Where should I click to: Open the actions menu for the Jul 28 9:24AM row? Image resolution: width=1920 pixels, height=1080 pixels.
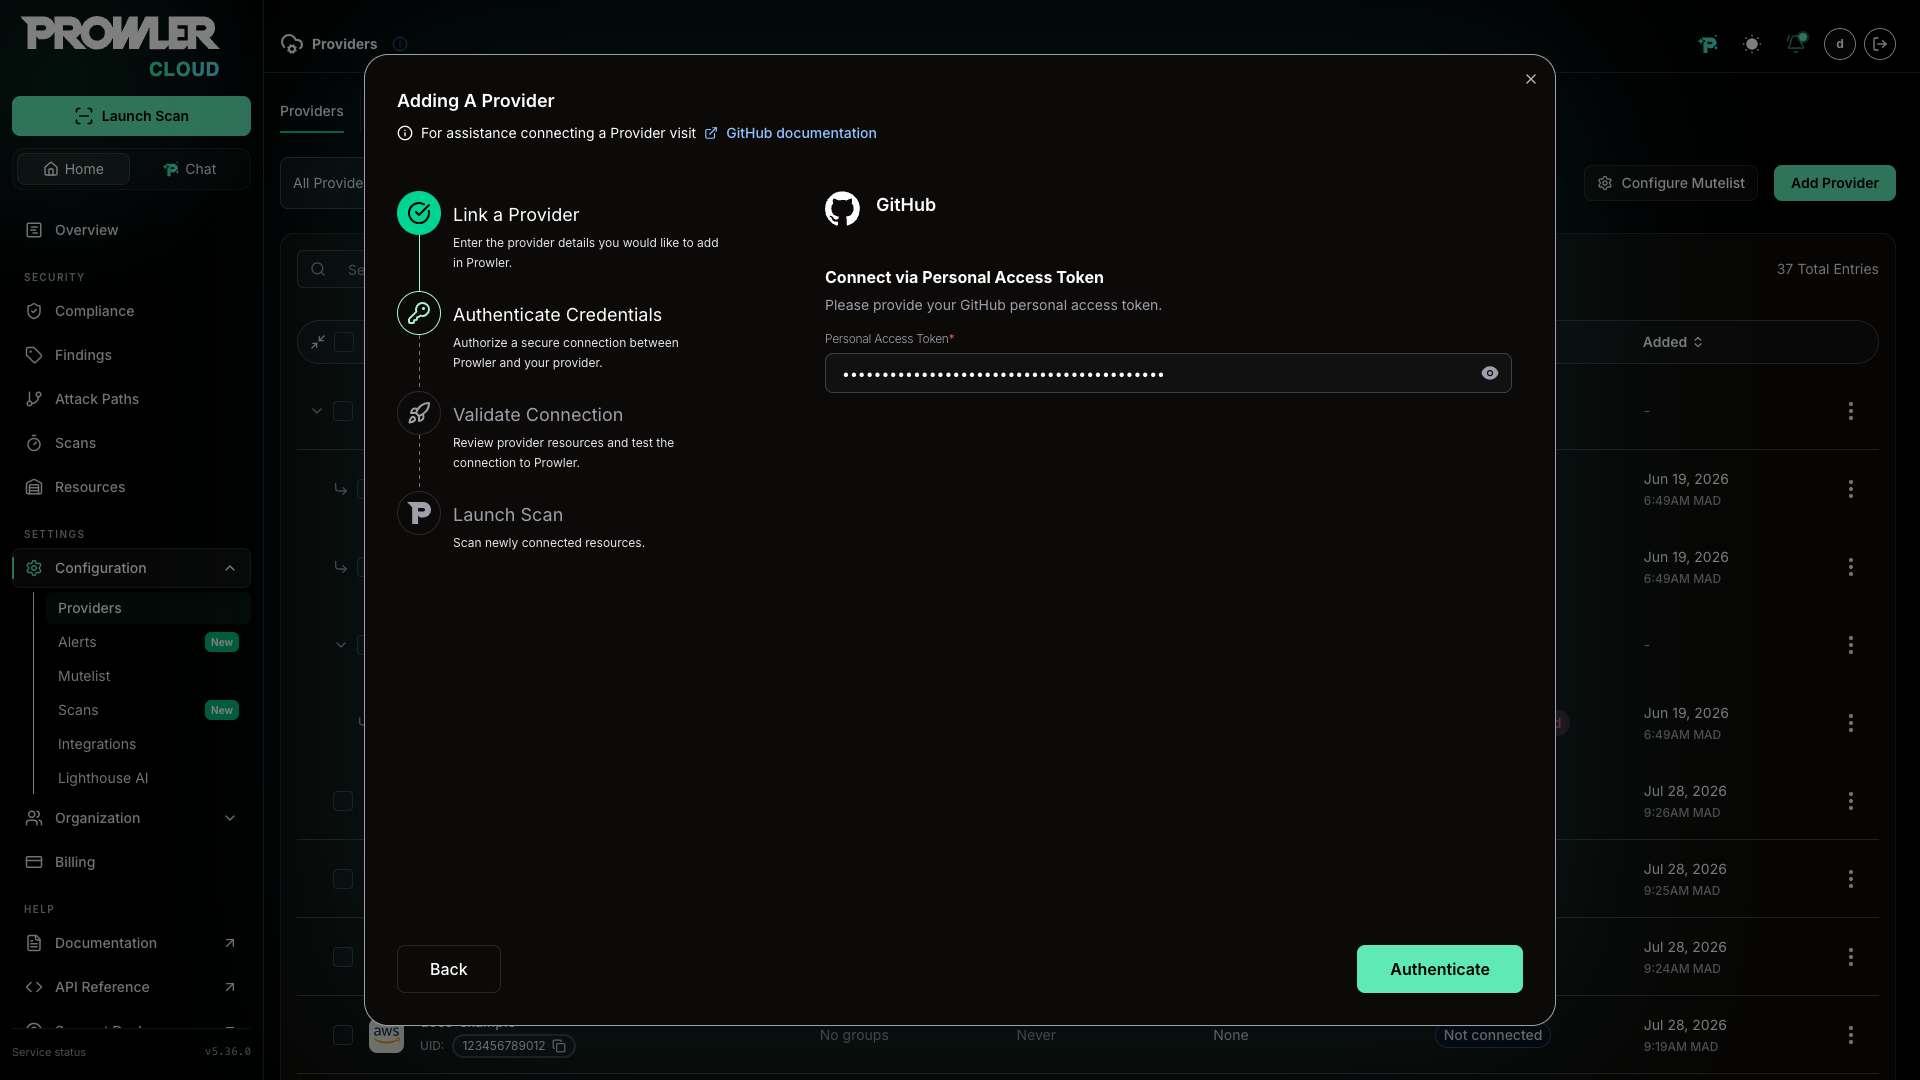(x=1850, y=957)
